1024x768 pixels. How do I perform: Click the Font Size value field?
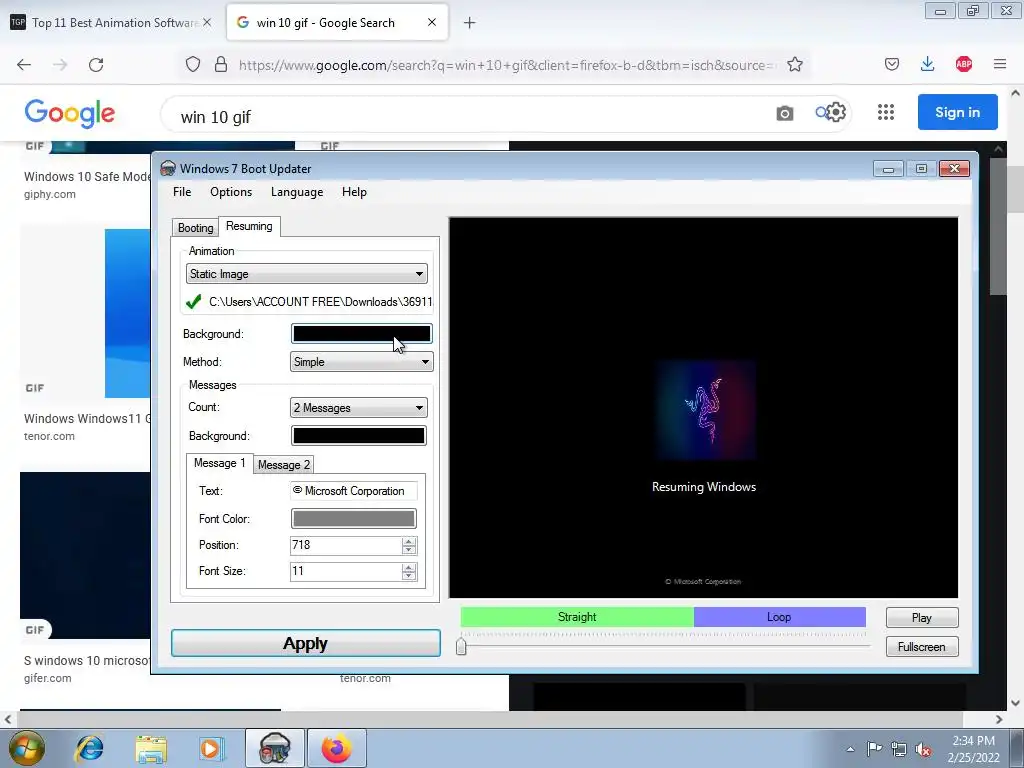[345, 571]
